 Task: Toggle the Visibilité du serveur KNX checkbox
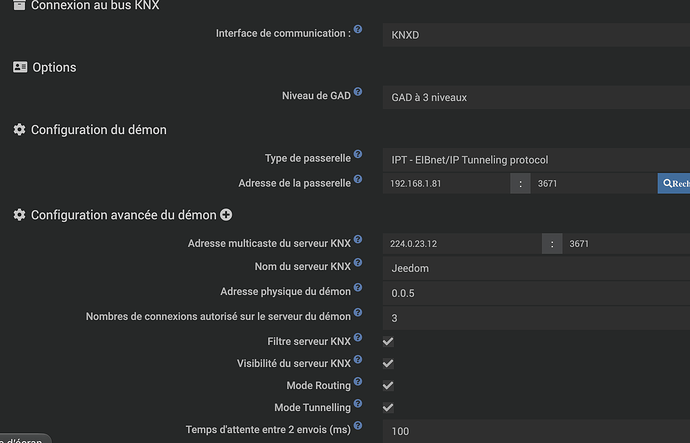388,363
